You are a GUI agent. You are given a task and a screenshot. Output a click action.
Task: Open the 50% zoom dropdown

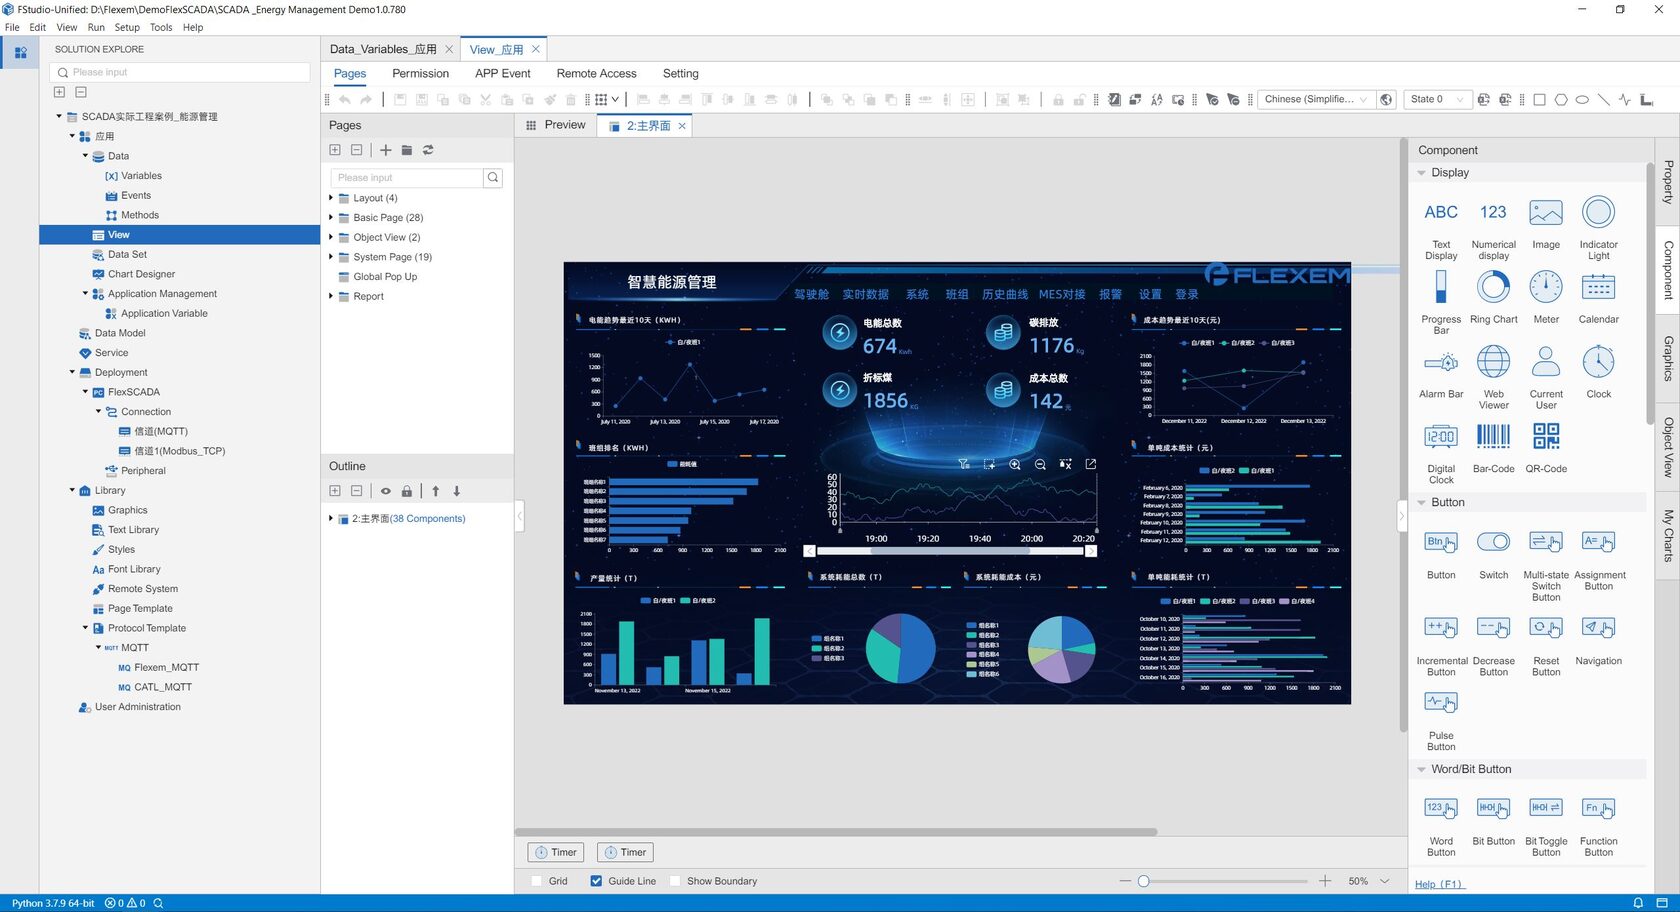(1384, 881)
